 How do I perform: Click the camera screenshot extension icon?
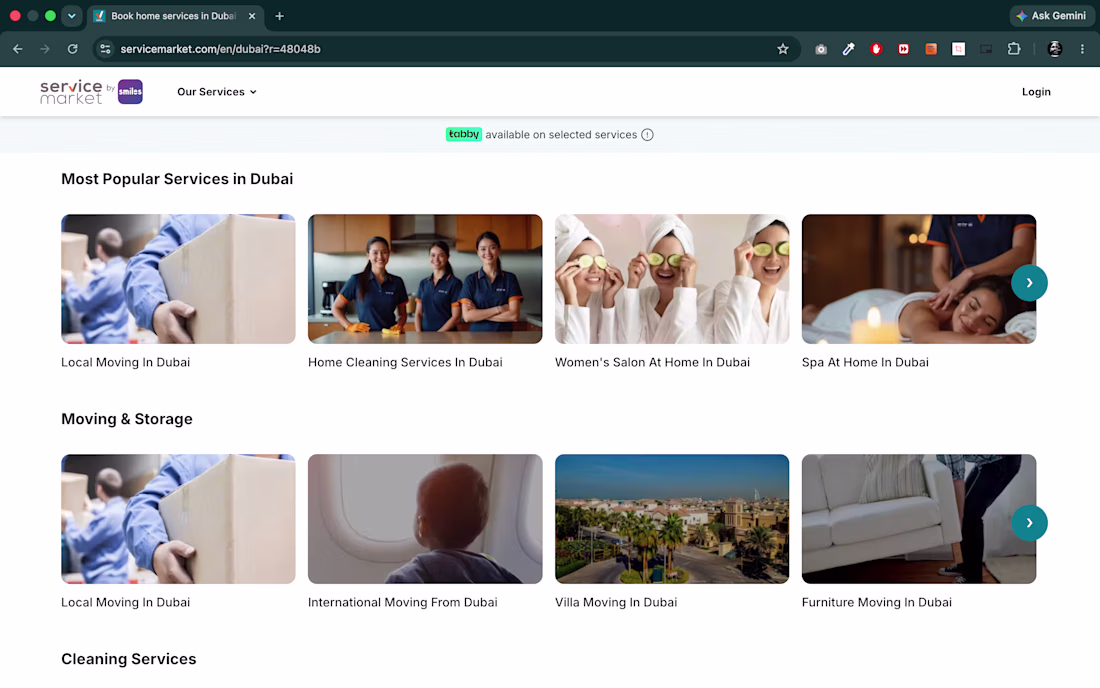[x=821, y=49]
